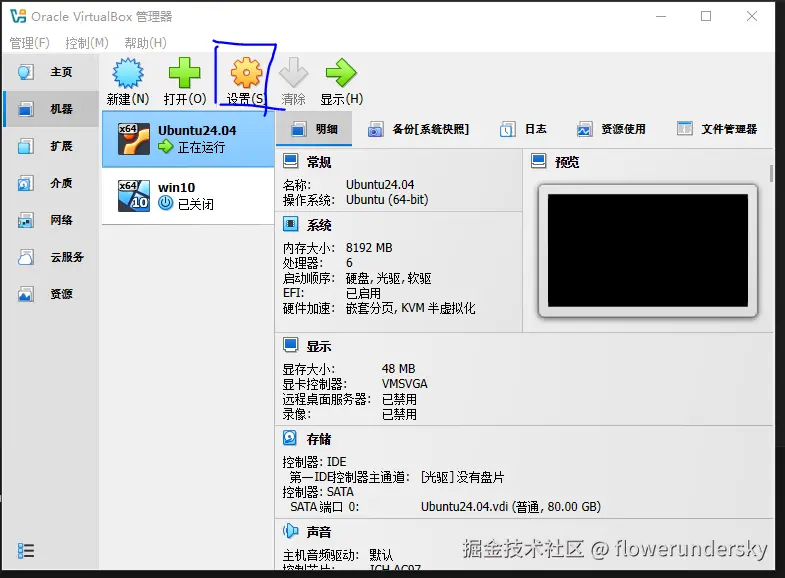Click the optical drive entry [光驱] 没有盘片
The height and width of the screenshot is (578, 785).
click(x=463, y=477)
